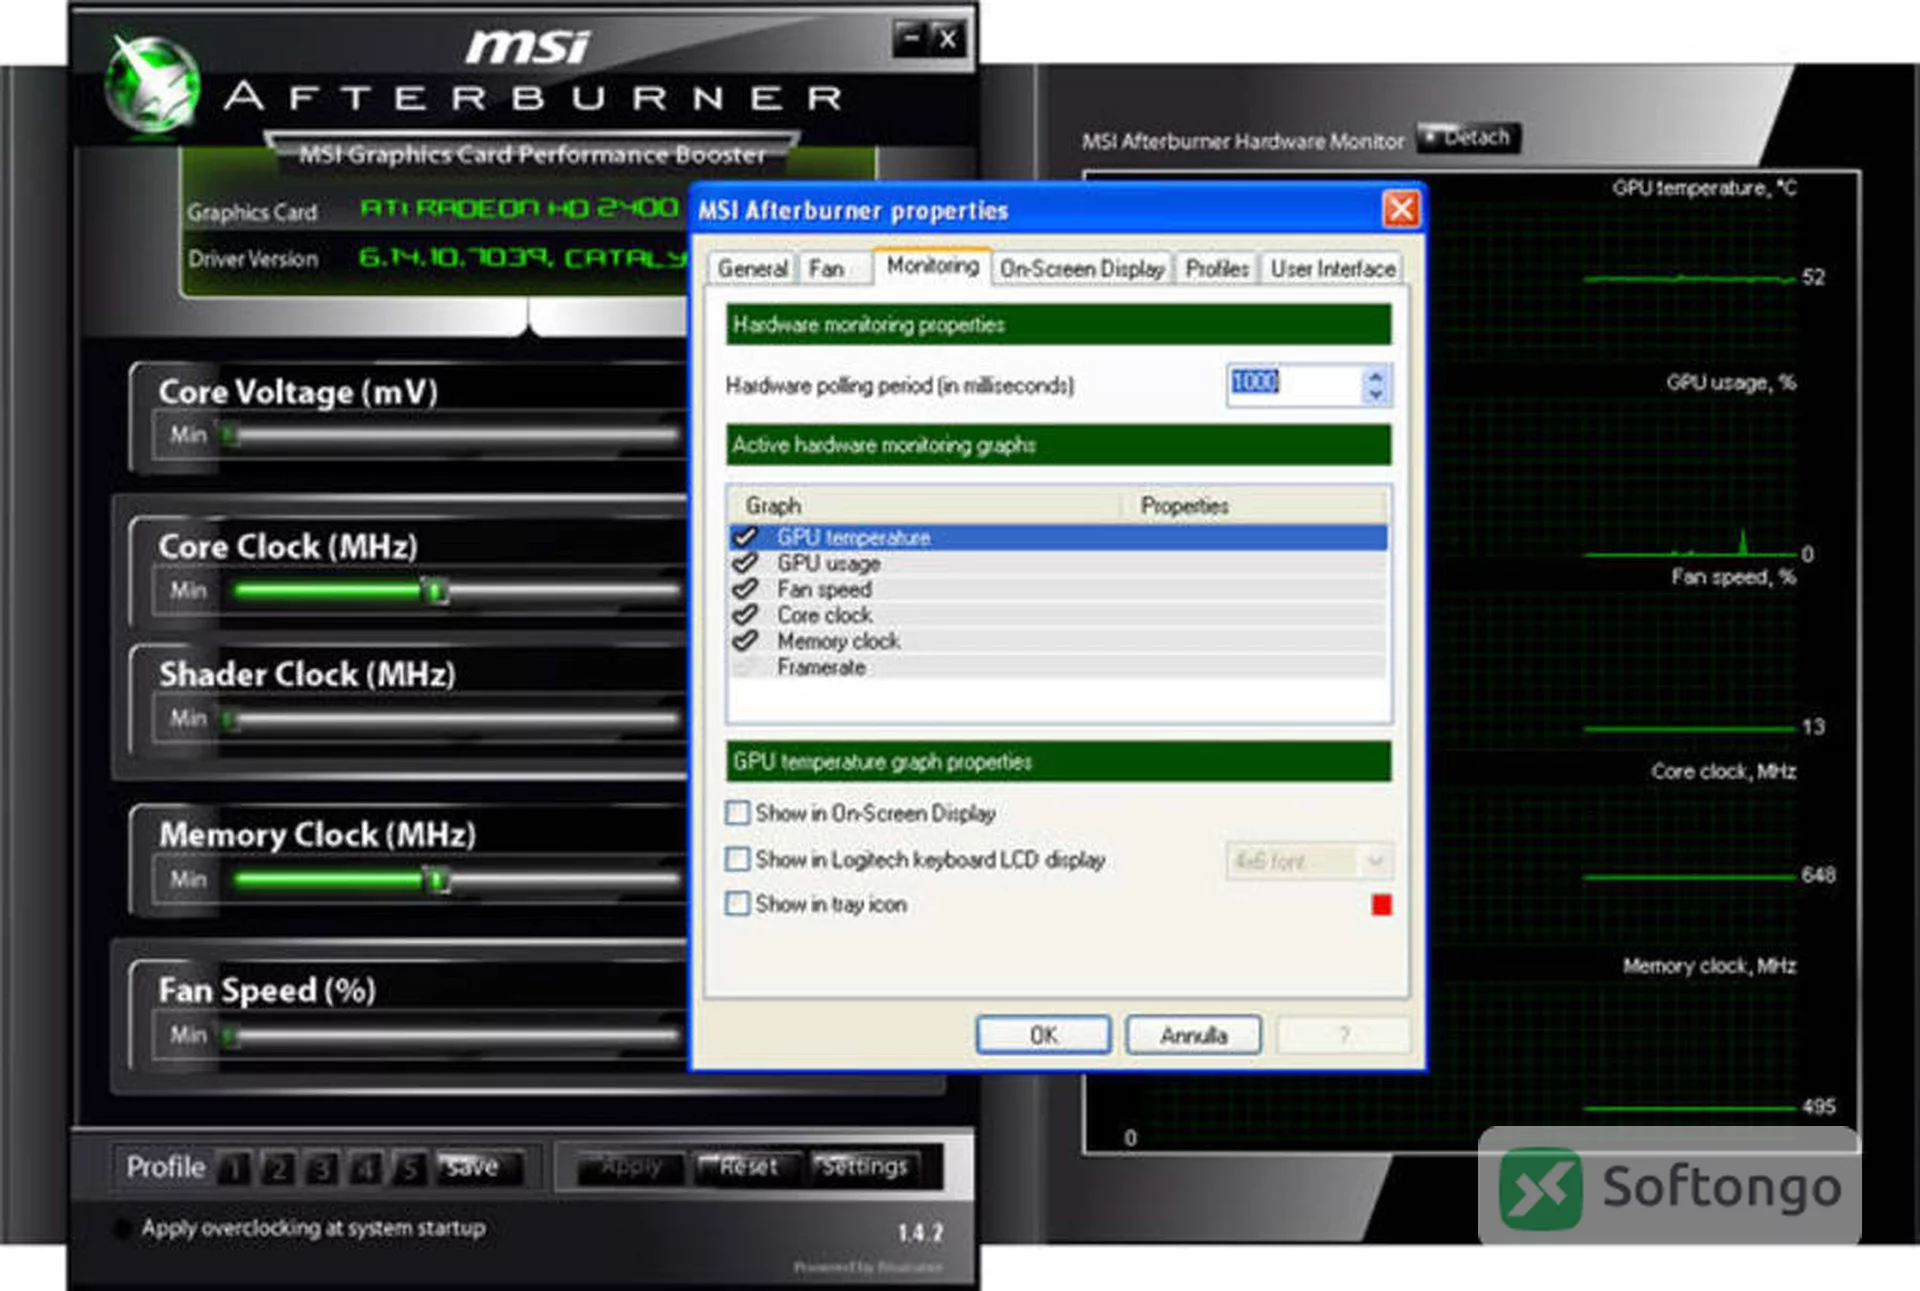The width and height of the screenshot is (1920, 1291).
Task: Close the MSI Afterburner properties dialog
Action: [1400, 209]
